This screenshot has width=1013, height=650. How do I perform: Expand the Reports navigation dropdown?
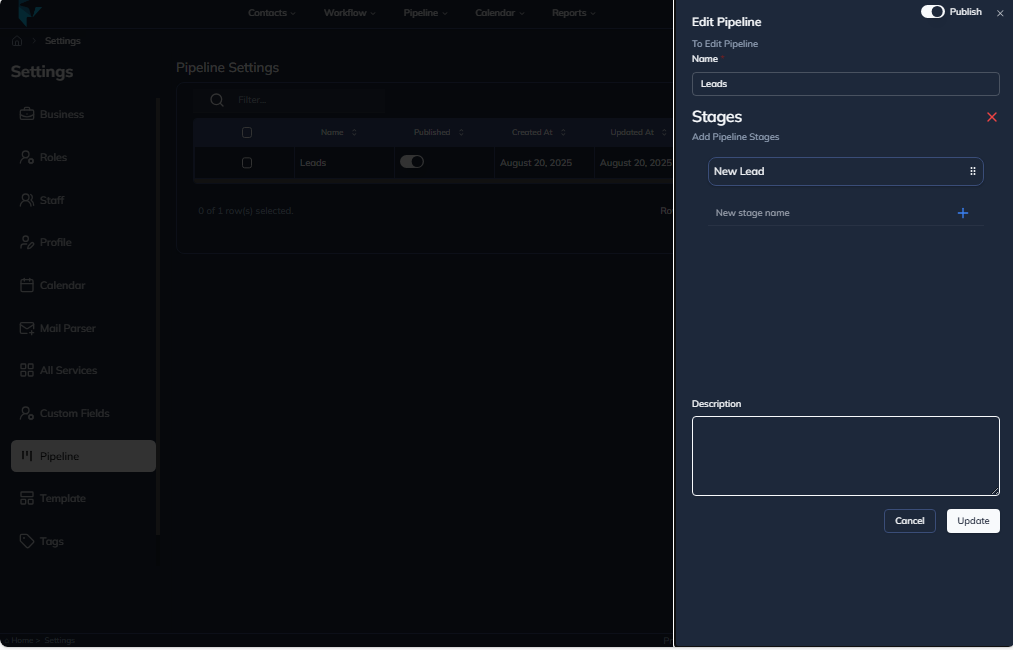[x=573, y=12]
